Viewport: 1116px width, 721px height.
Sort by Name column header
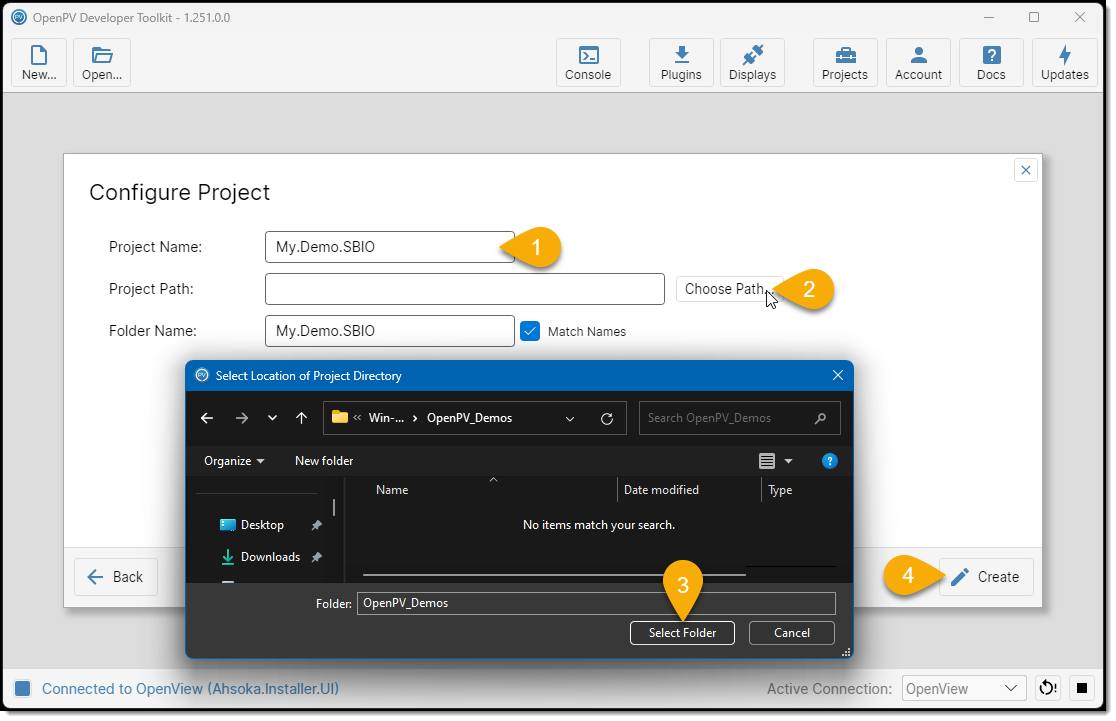[392, 490]
